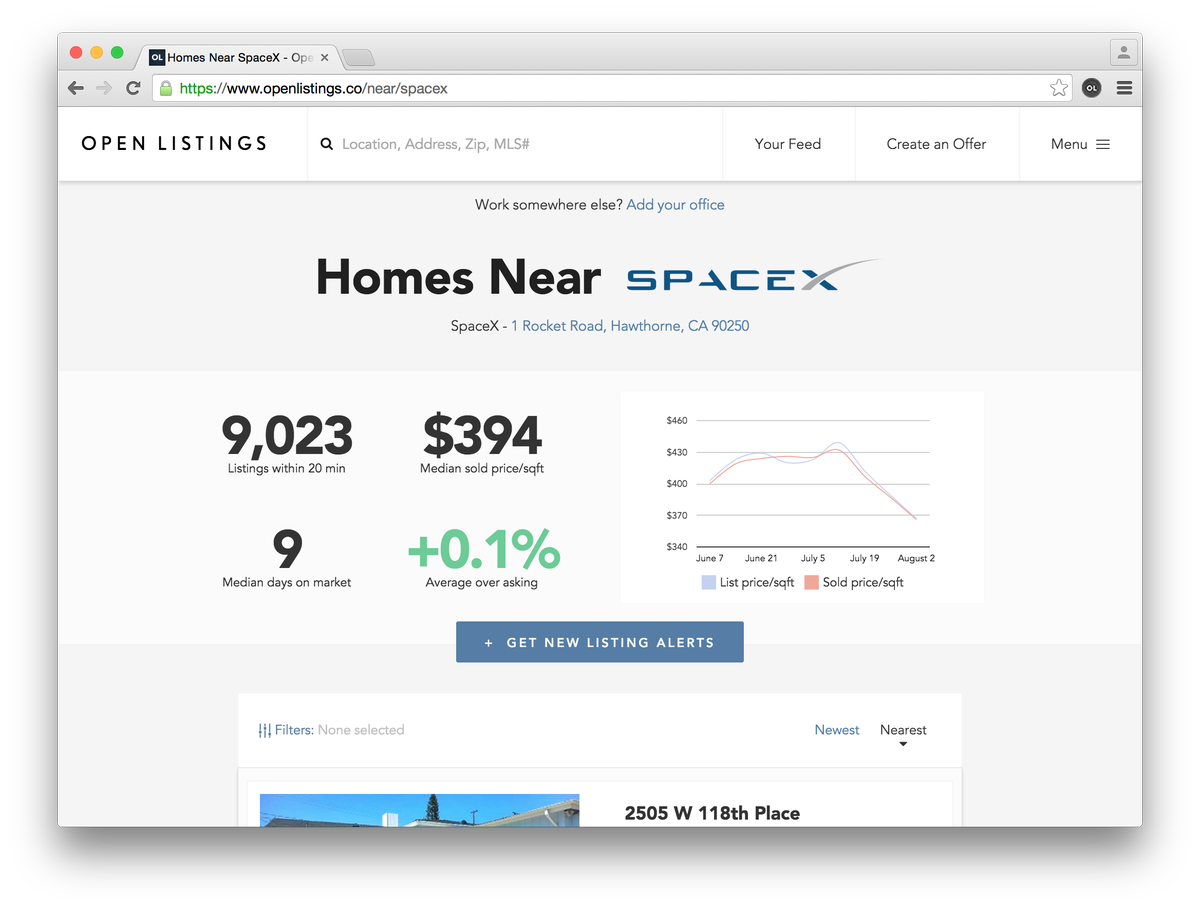The height and width of the screenshot is (909, 1200).
Task: Open a new browser tab
Action: pyautogui.click(x=358, y=57)
